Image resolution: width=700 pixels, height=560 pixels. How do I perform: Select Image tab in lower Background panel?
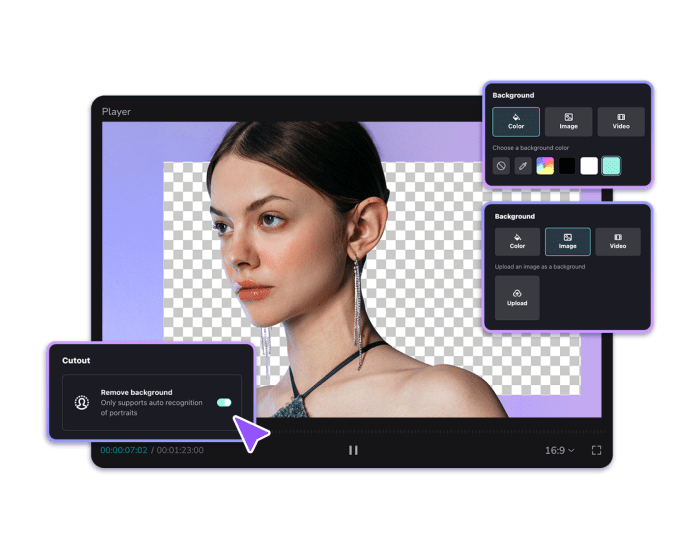click(567, 242)
